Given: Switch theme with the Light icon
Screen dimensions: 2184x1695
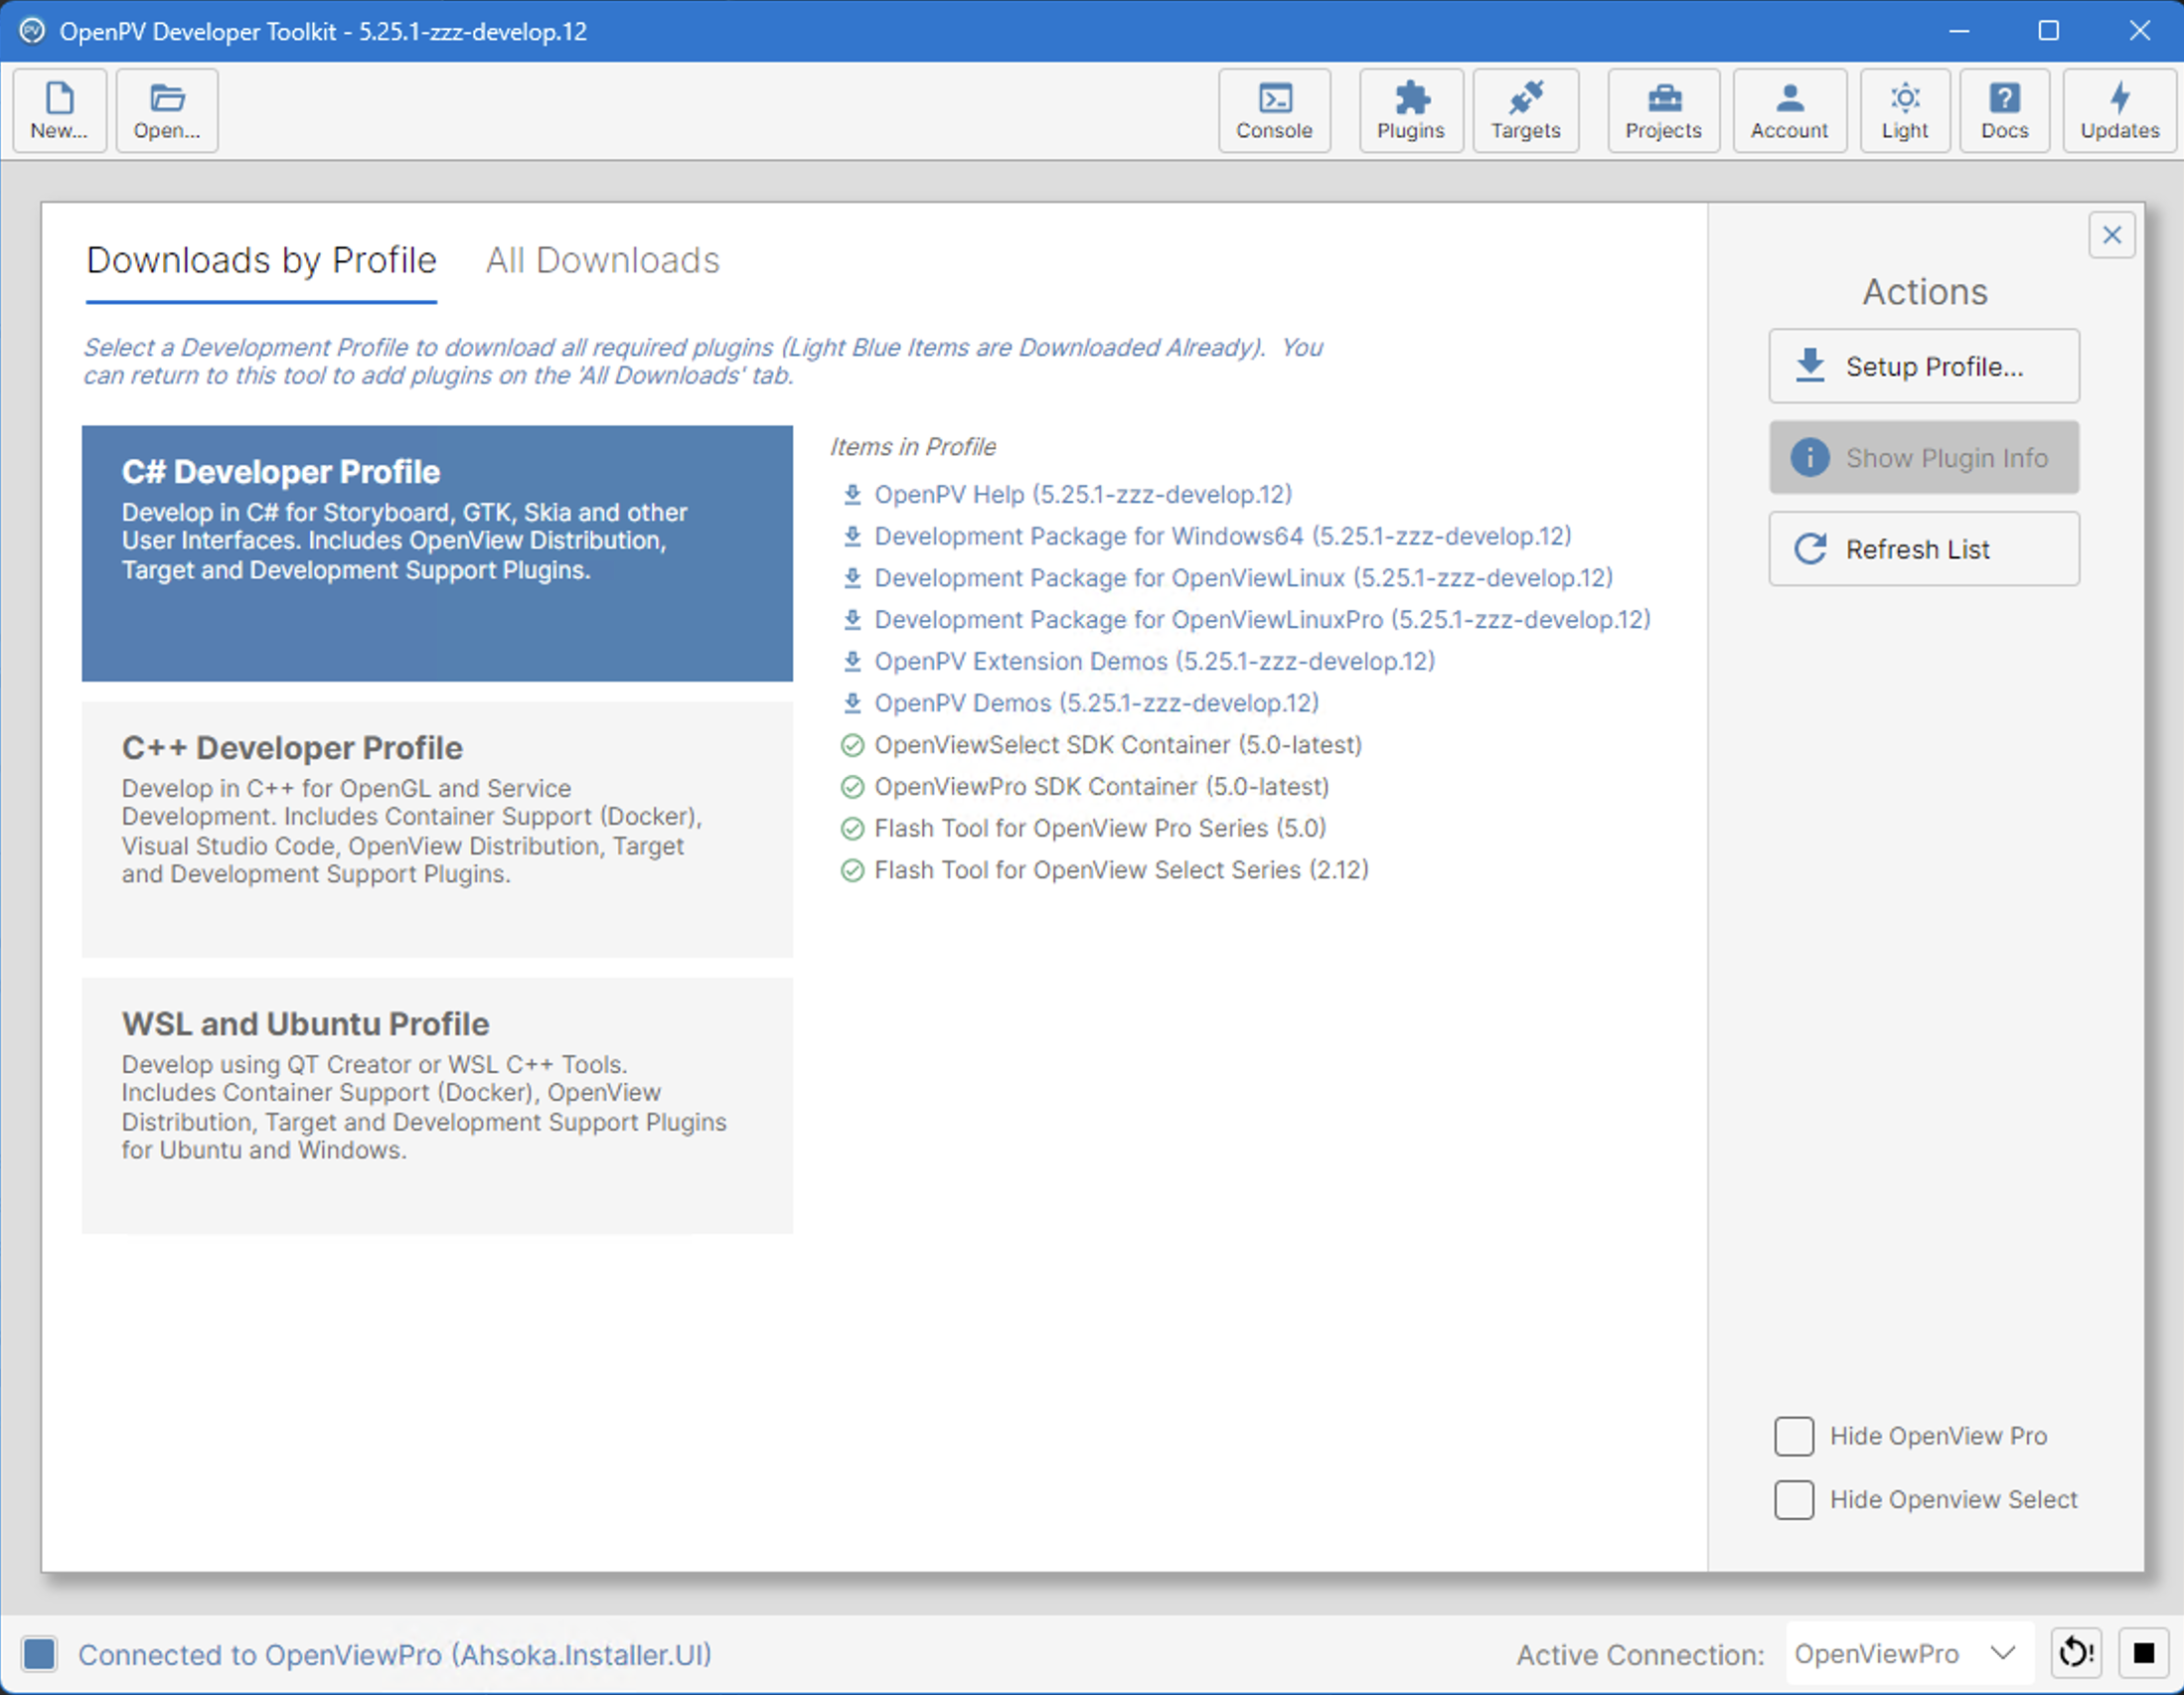Looking at the screenshot, I should tap(1905, 110).
